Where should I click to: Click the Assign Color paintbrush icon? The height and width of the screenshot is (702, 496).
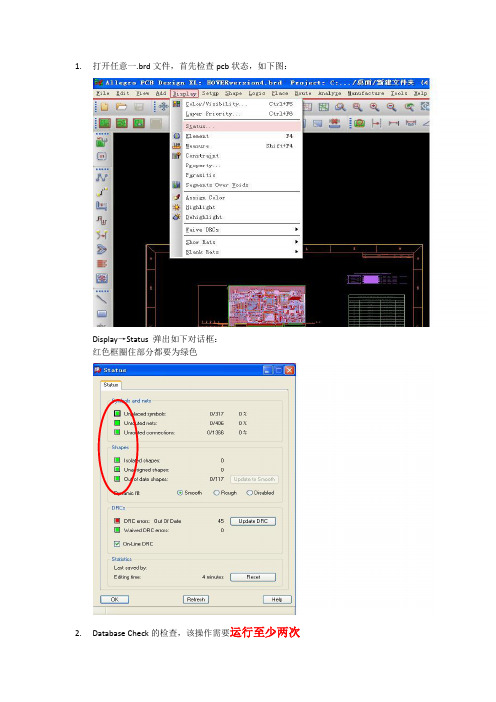tap(176, 197)
